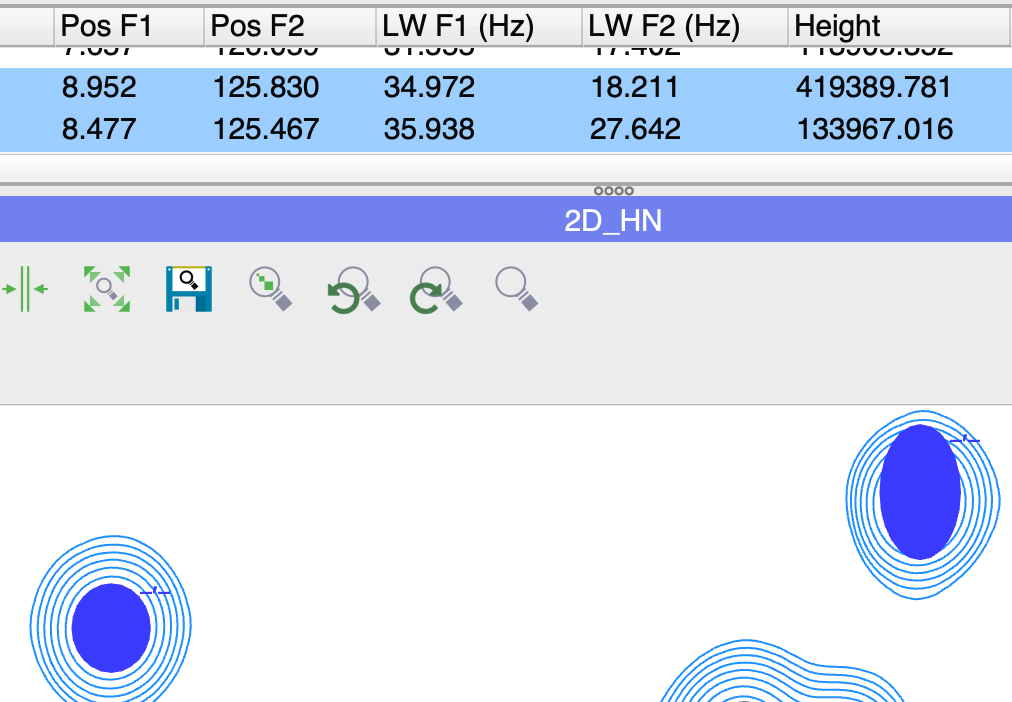Select cell value 125.830 in Pos F2
The width and height of the screenshot is (1012, 702).
pyautogui.click(x=266, y=87)
